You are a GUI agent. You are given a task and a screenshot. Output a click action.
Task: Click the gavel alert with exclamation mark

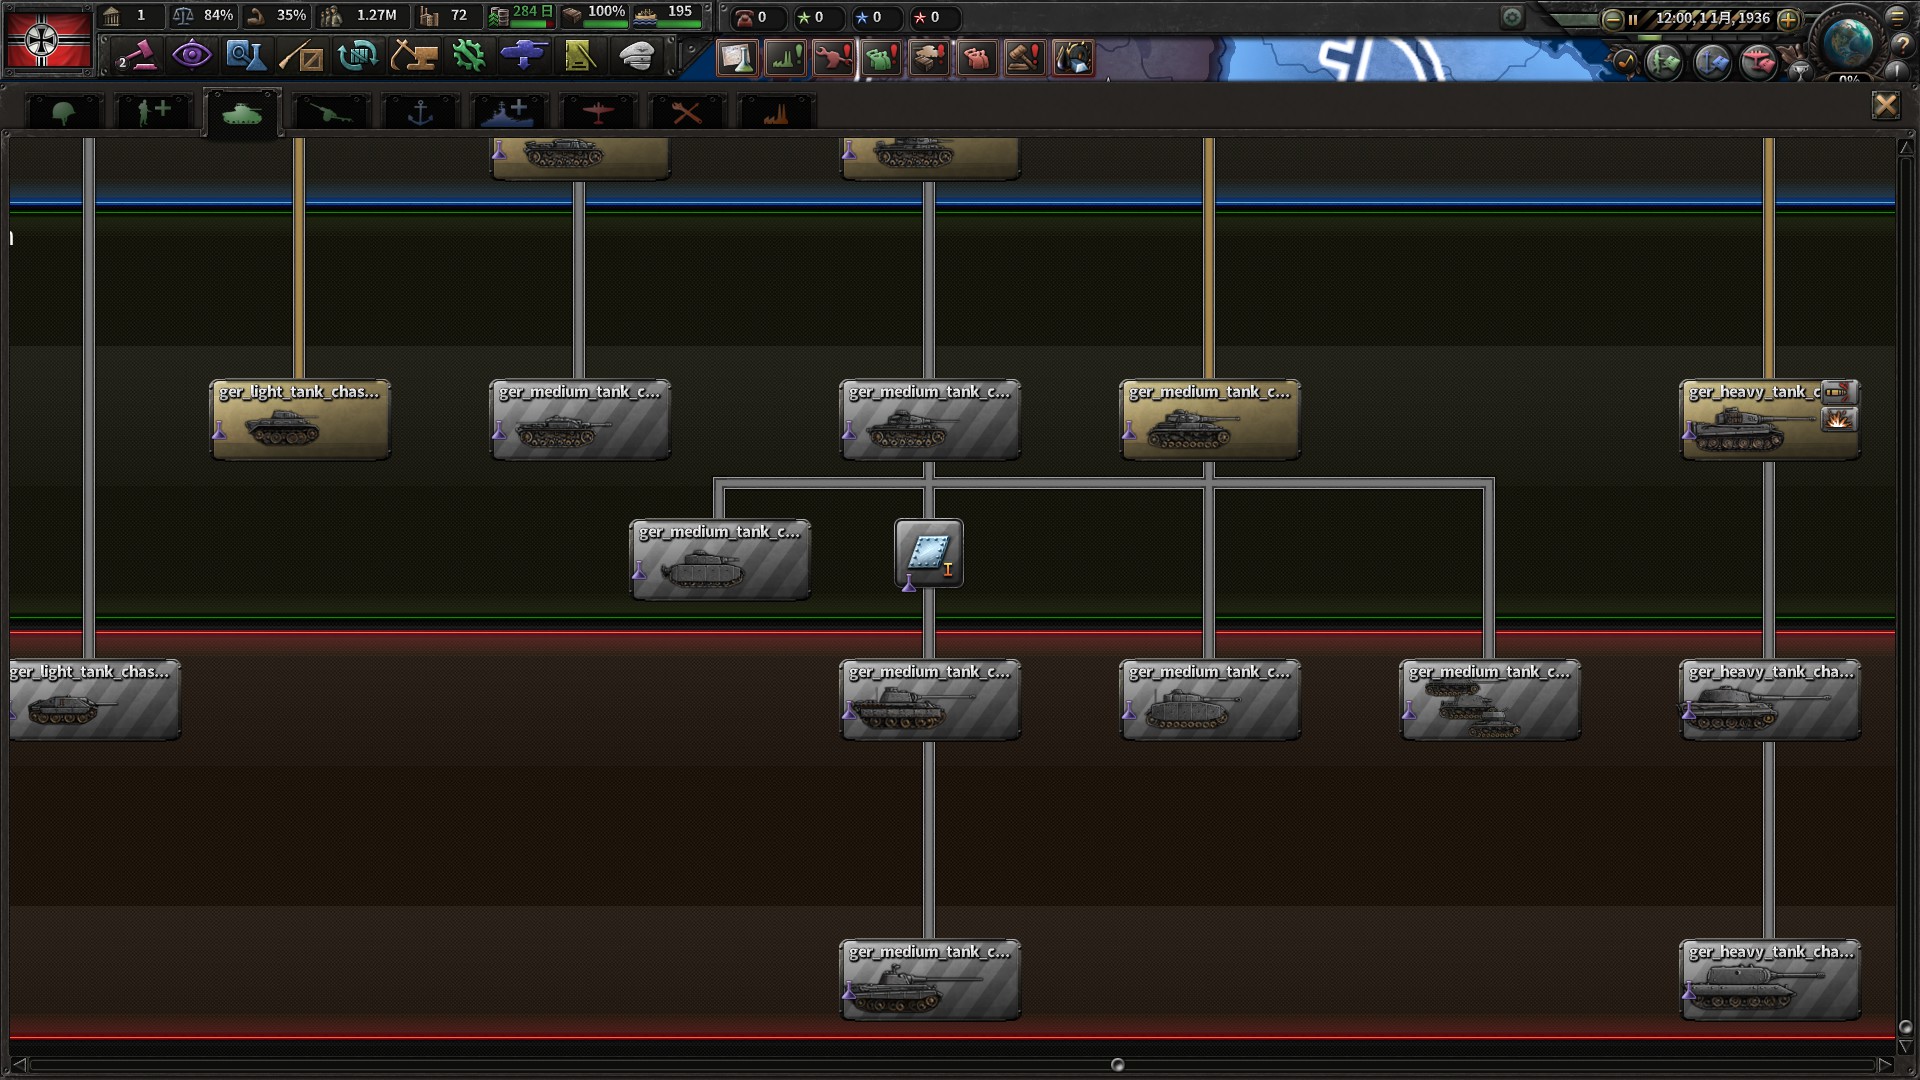click(1025, 58)
